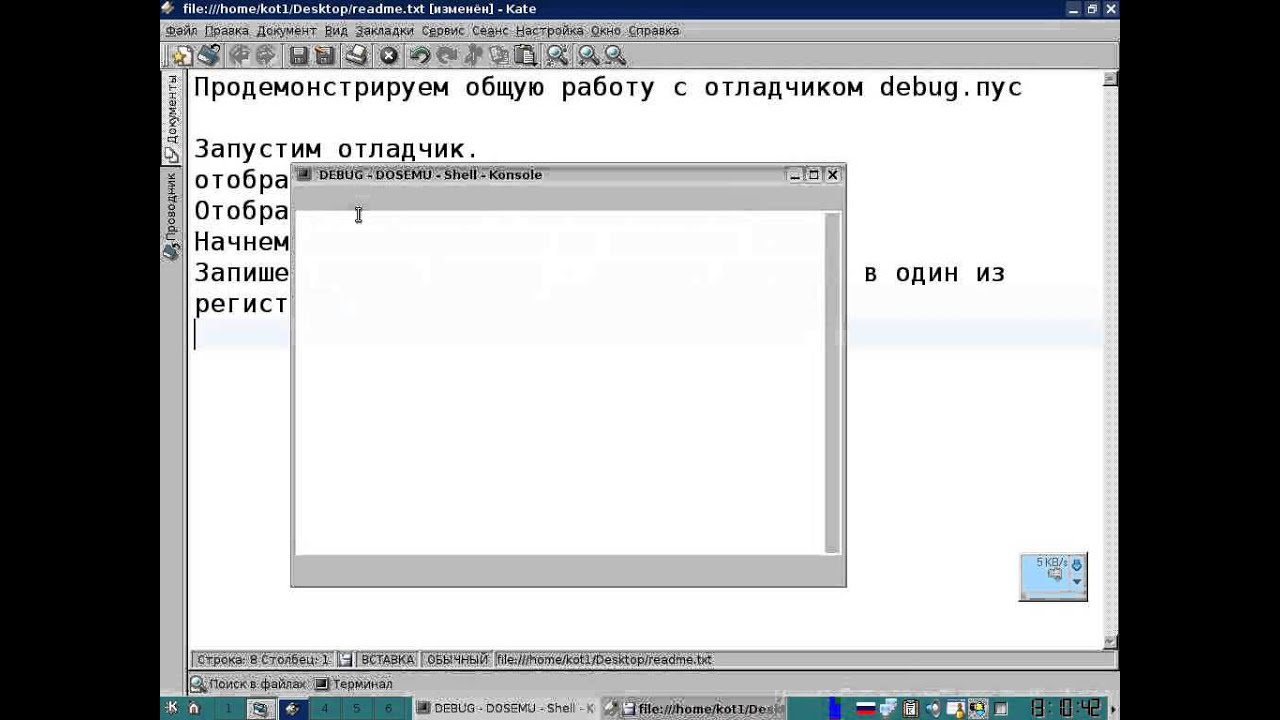
Task: Paste clipboard with toolbar paste icon
Action: [x=525, y=56]
